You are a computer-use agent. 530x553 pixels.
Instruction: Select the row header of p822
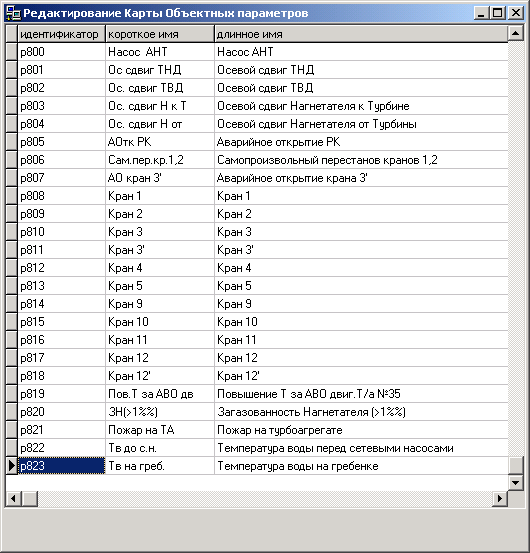click(12, 448)
